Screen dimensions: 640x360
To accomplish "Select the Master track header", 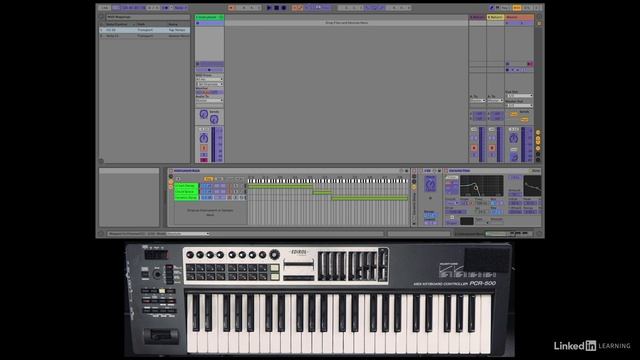I will 519,18.
